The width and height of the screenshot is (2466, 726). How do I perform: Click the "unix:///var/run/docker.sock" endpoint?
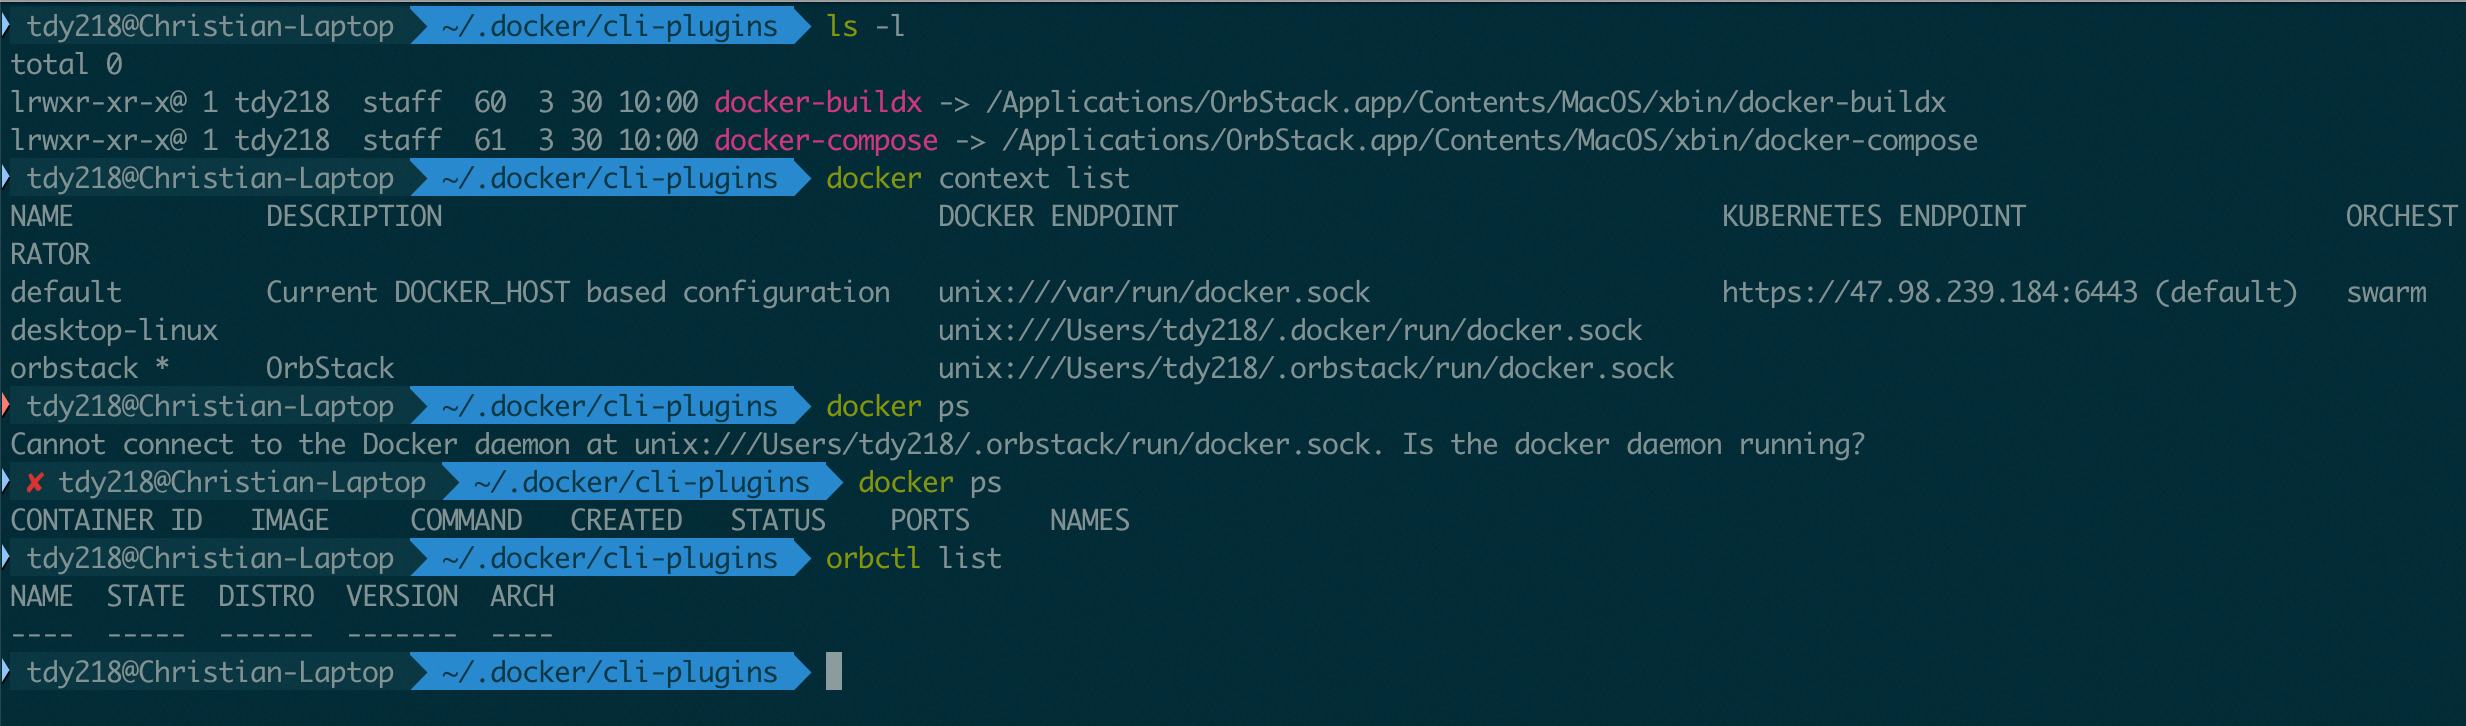point(1154,292)
